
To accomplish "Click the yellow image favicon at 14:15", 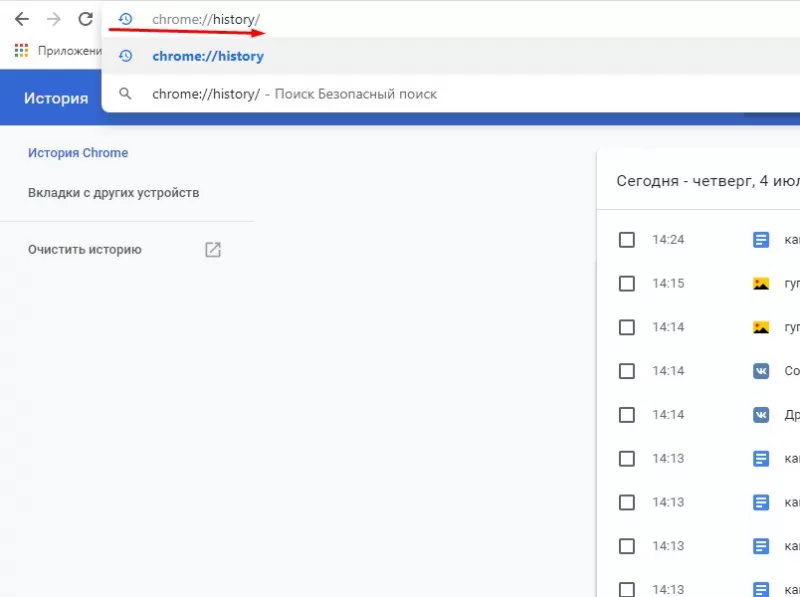I will coord(763,283).
